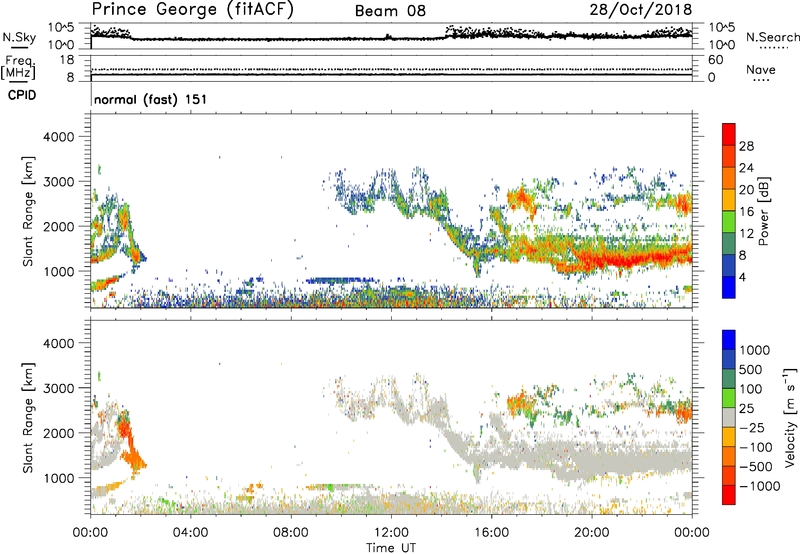Click the "12" value on the Power colorbar
The width and height of the screenshot is (800, 554).
coord(746,234)
